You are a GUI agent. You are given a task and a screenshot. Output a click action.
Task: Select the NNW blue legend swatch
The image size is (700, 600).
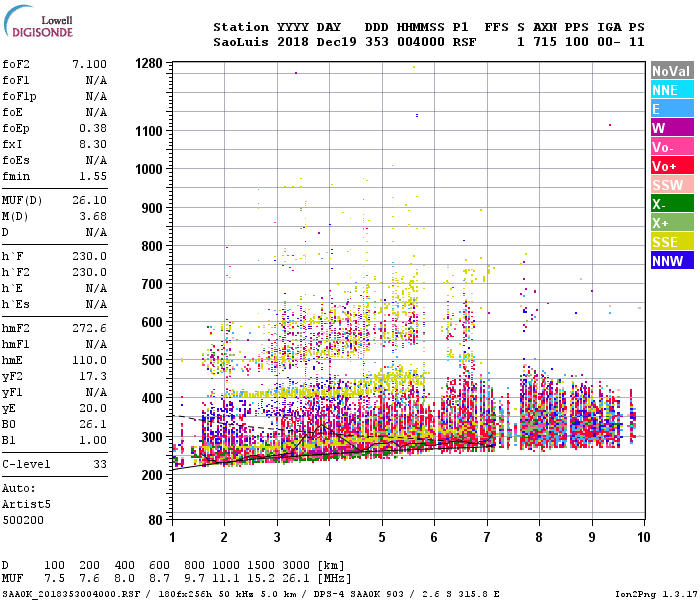click(x=672, y=261)
